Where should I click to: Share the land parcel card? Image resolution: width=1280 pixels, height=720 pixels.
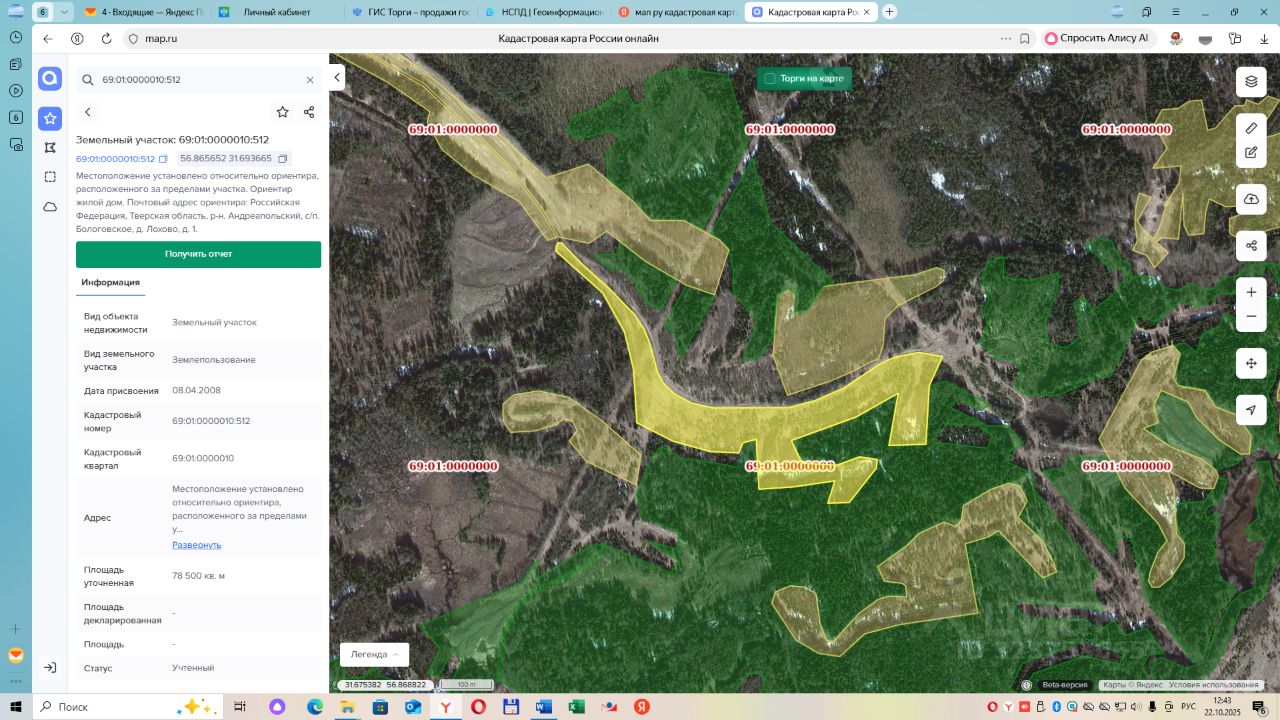tap(309, 112)
